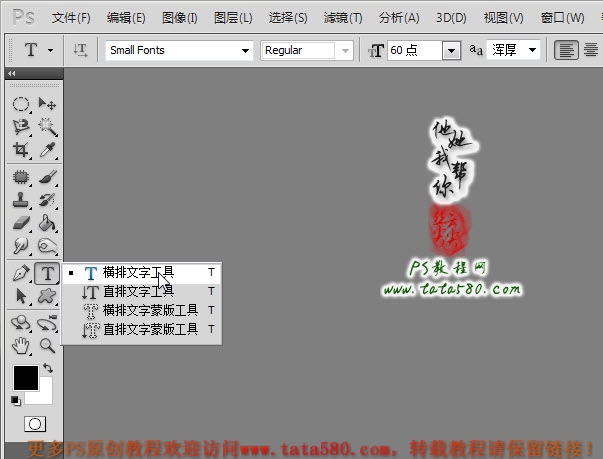This screenshot has width=603, height=459.
Task: Enable center-align text
Action: (x=591, y=50)
